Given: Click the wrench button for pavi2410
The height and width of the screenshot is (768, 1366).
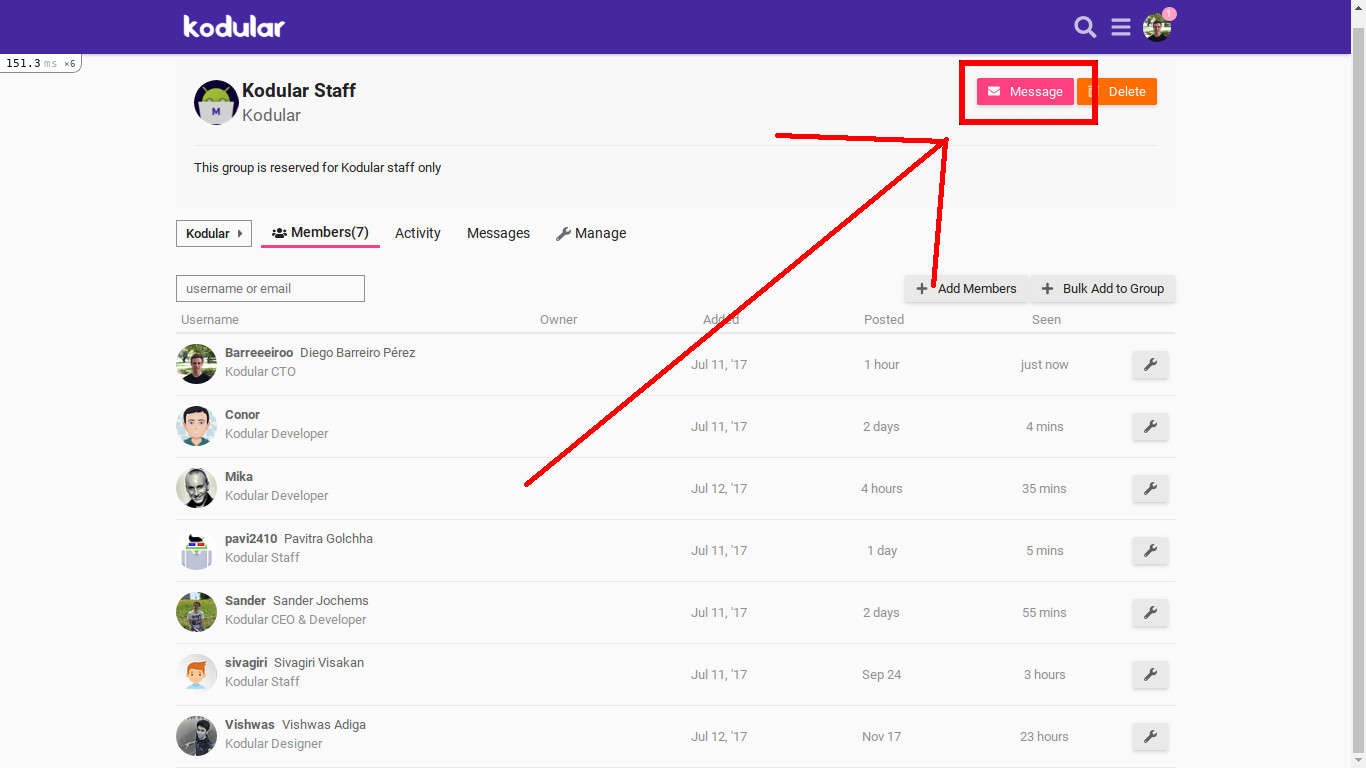Looking at the screenshot, I should pyautogui.click(x=1150, y=551).
